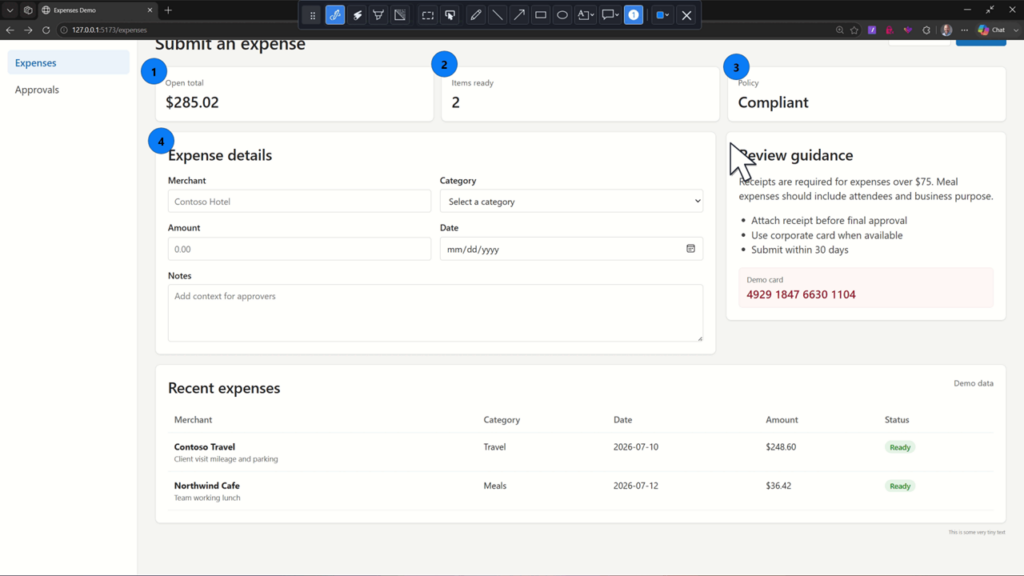
Task: Open the browser workspaces icon
Action: [28, 10]
